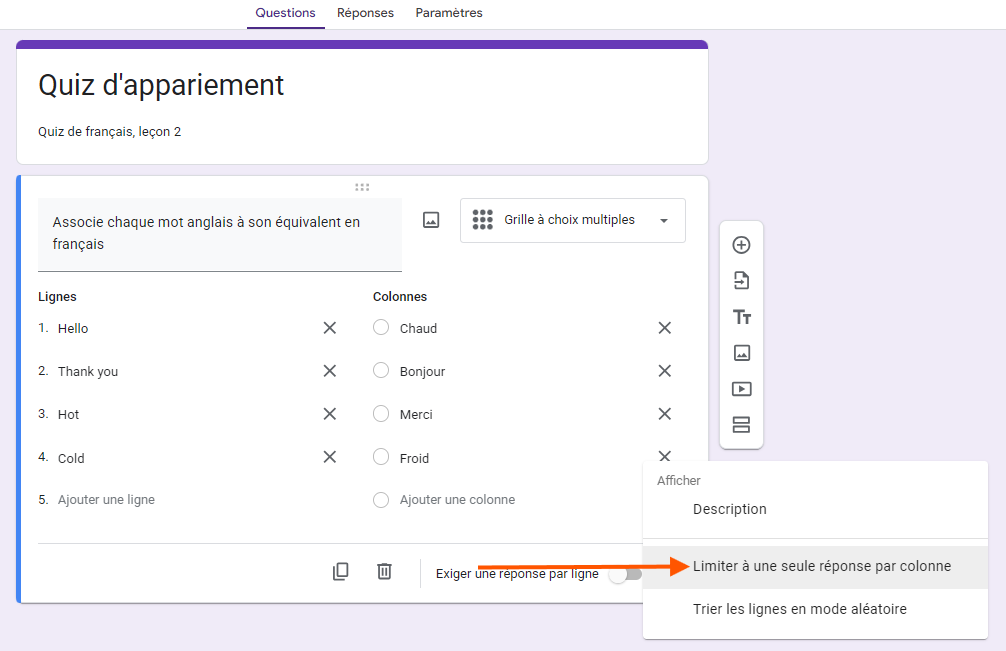Remove the 'Hello' row

[329, 328]
